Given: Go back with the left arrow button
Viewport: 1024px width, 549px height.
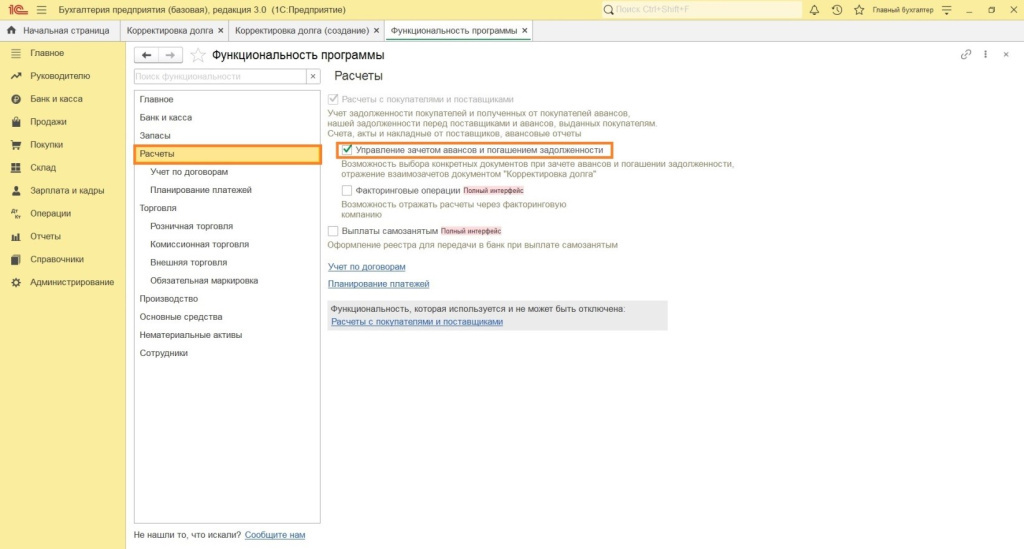Looking at the screenshot, I should [x=146, y=55].
